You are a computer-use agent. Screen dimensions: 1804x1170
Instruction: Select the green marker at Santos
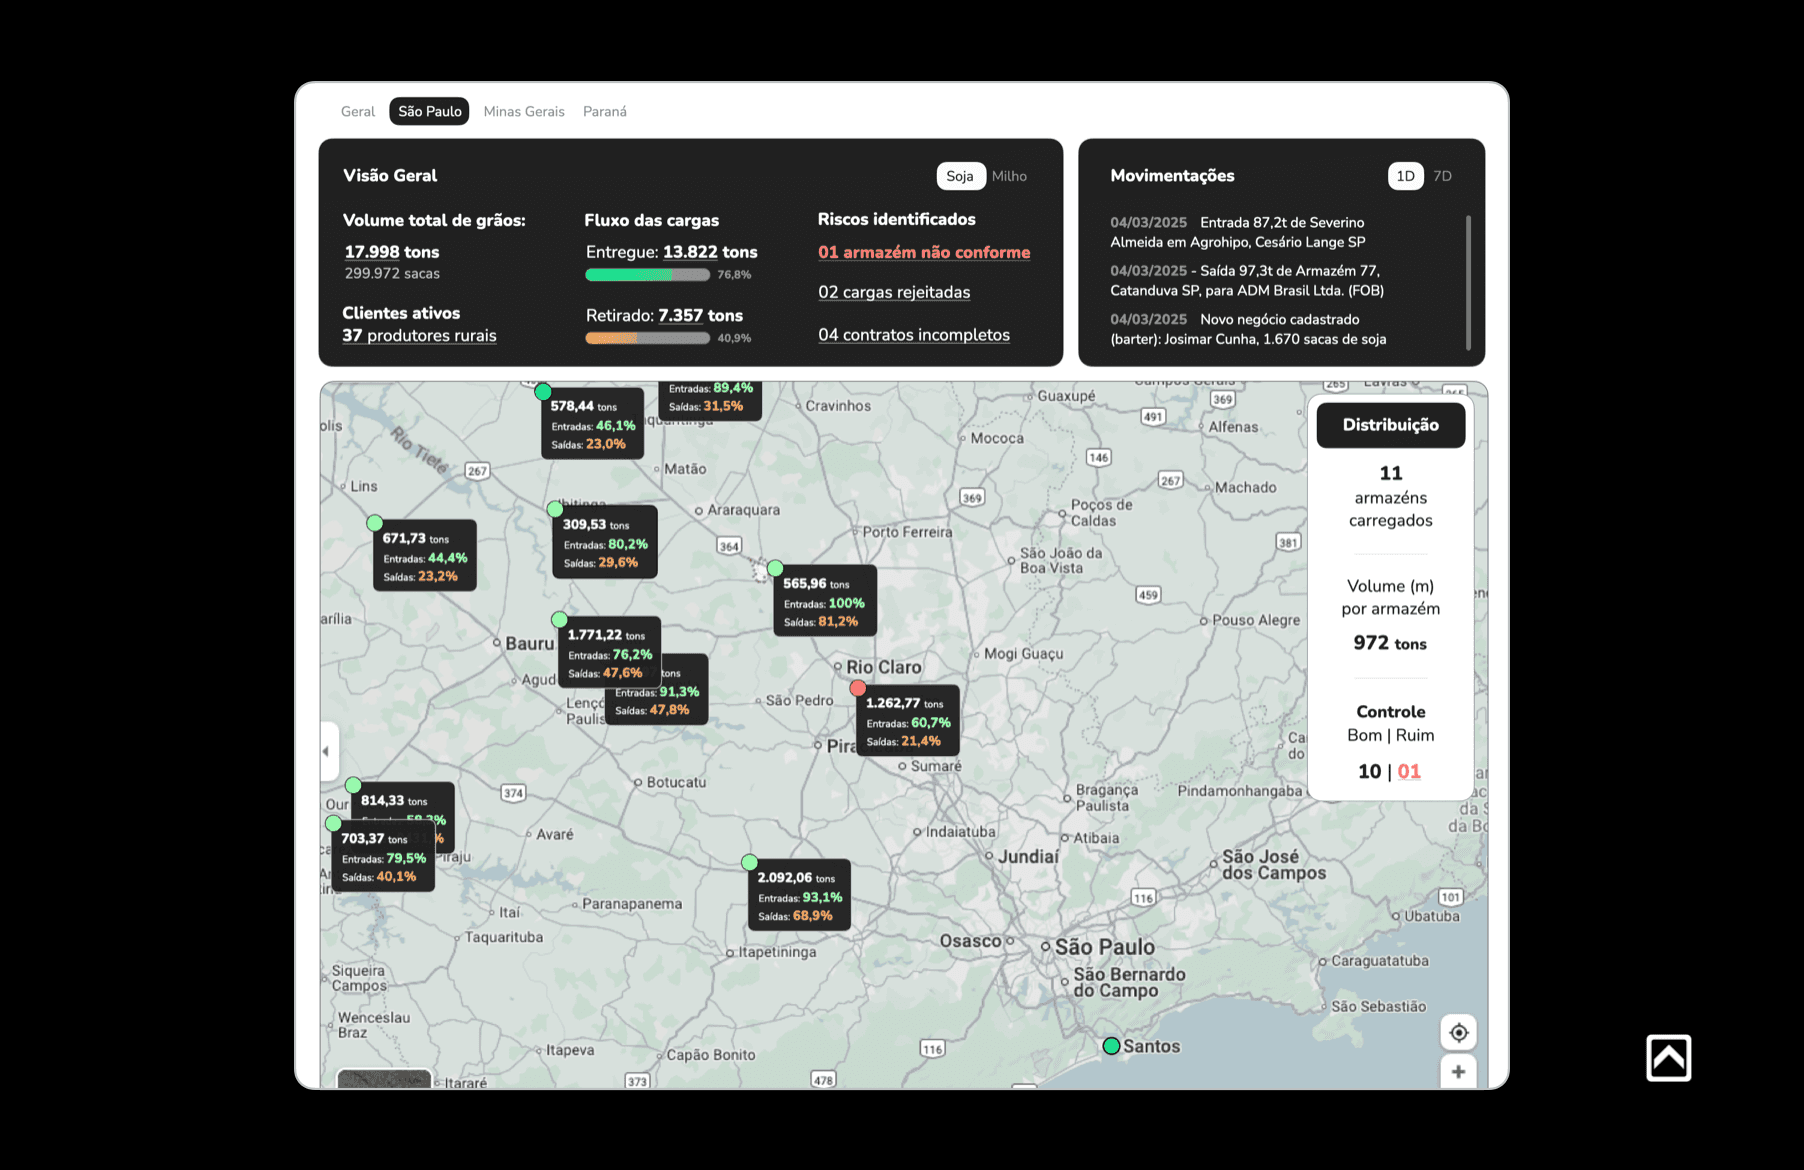point(1113,1046)
